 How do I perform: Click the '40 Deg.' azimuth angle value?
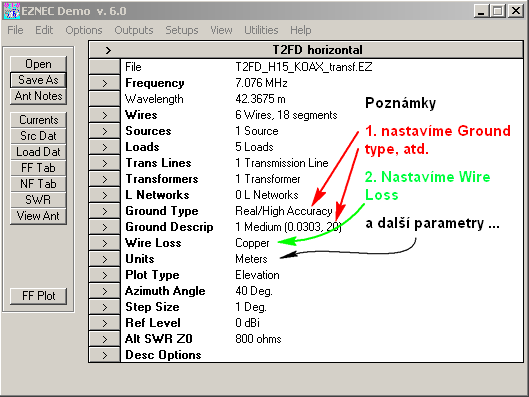tap(254, 291)
